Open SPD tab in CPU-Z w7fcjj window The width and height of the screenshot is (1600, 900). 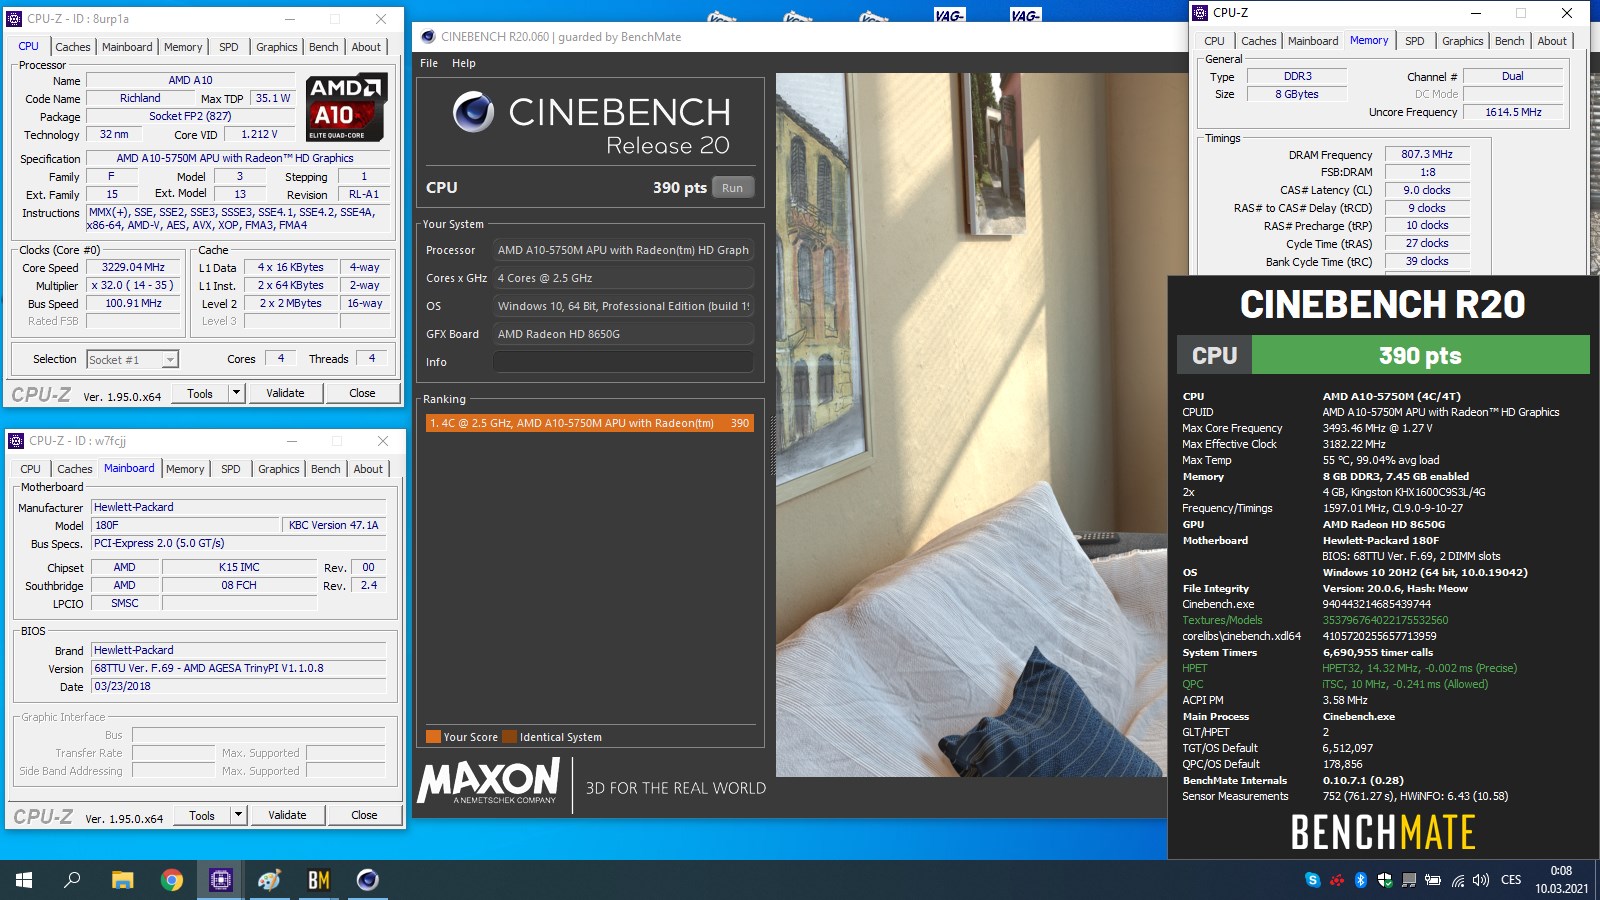231,469
